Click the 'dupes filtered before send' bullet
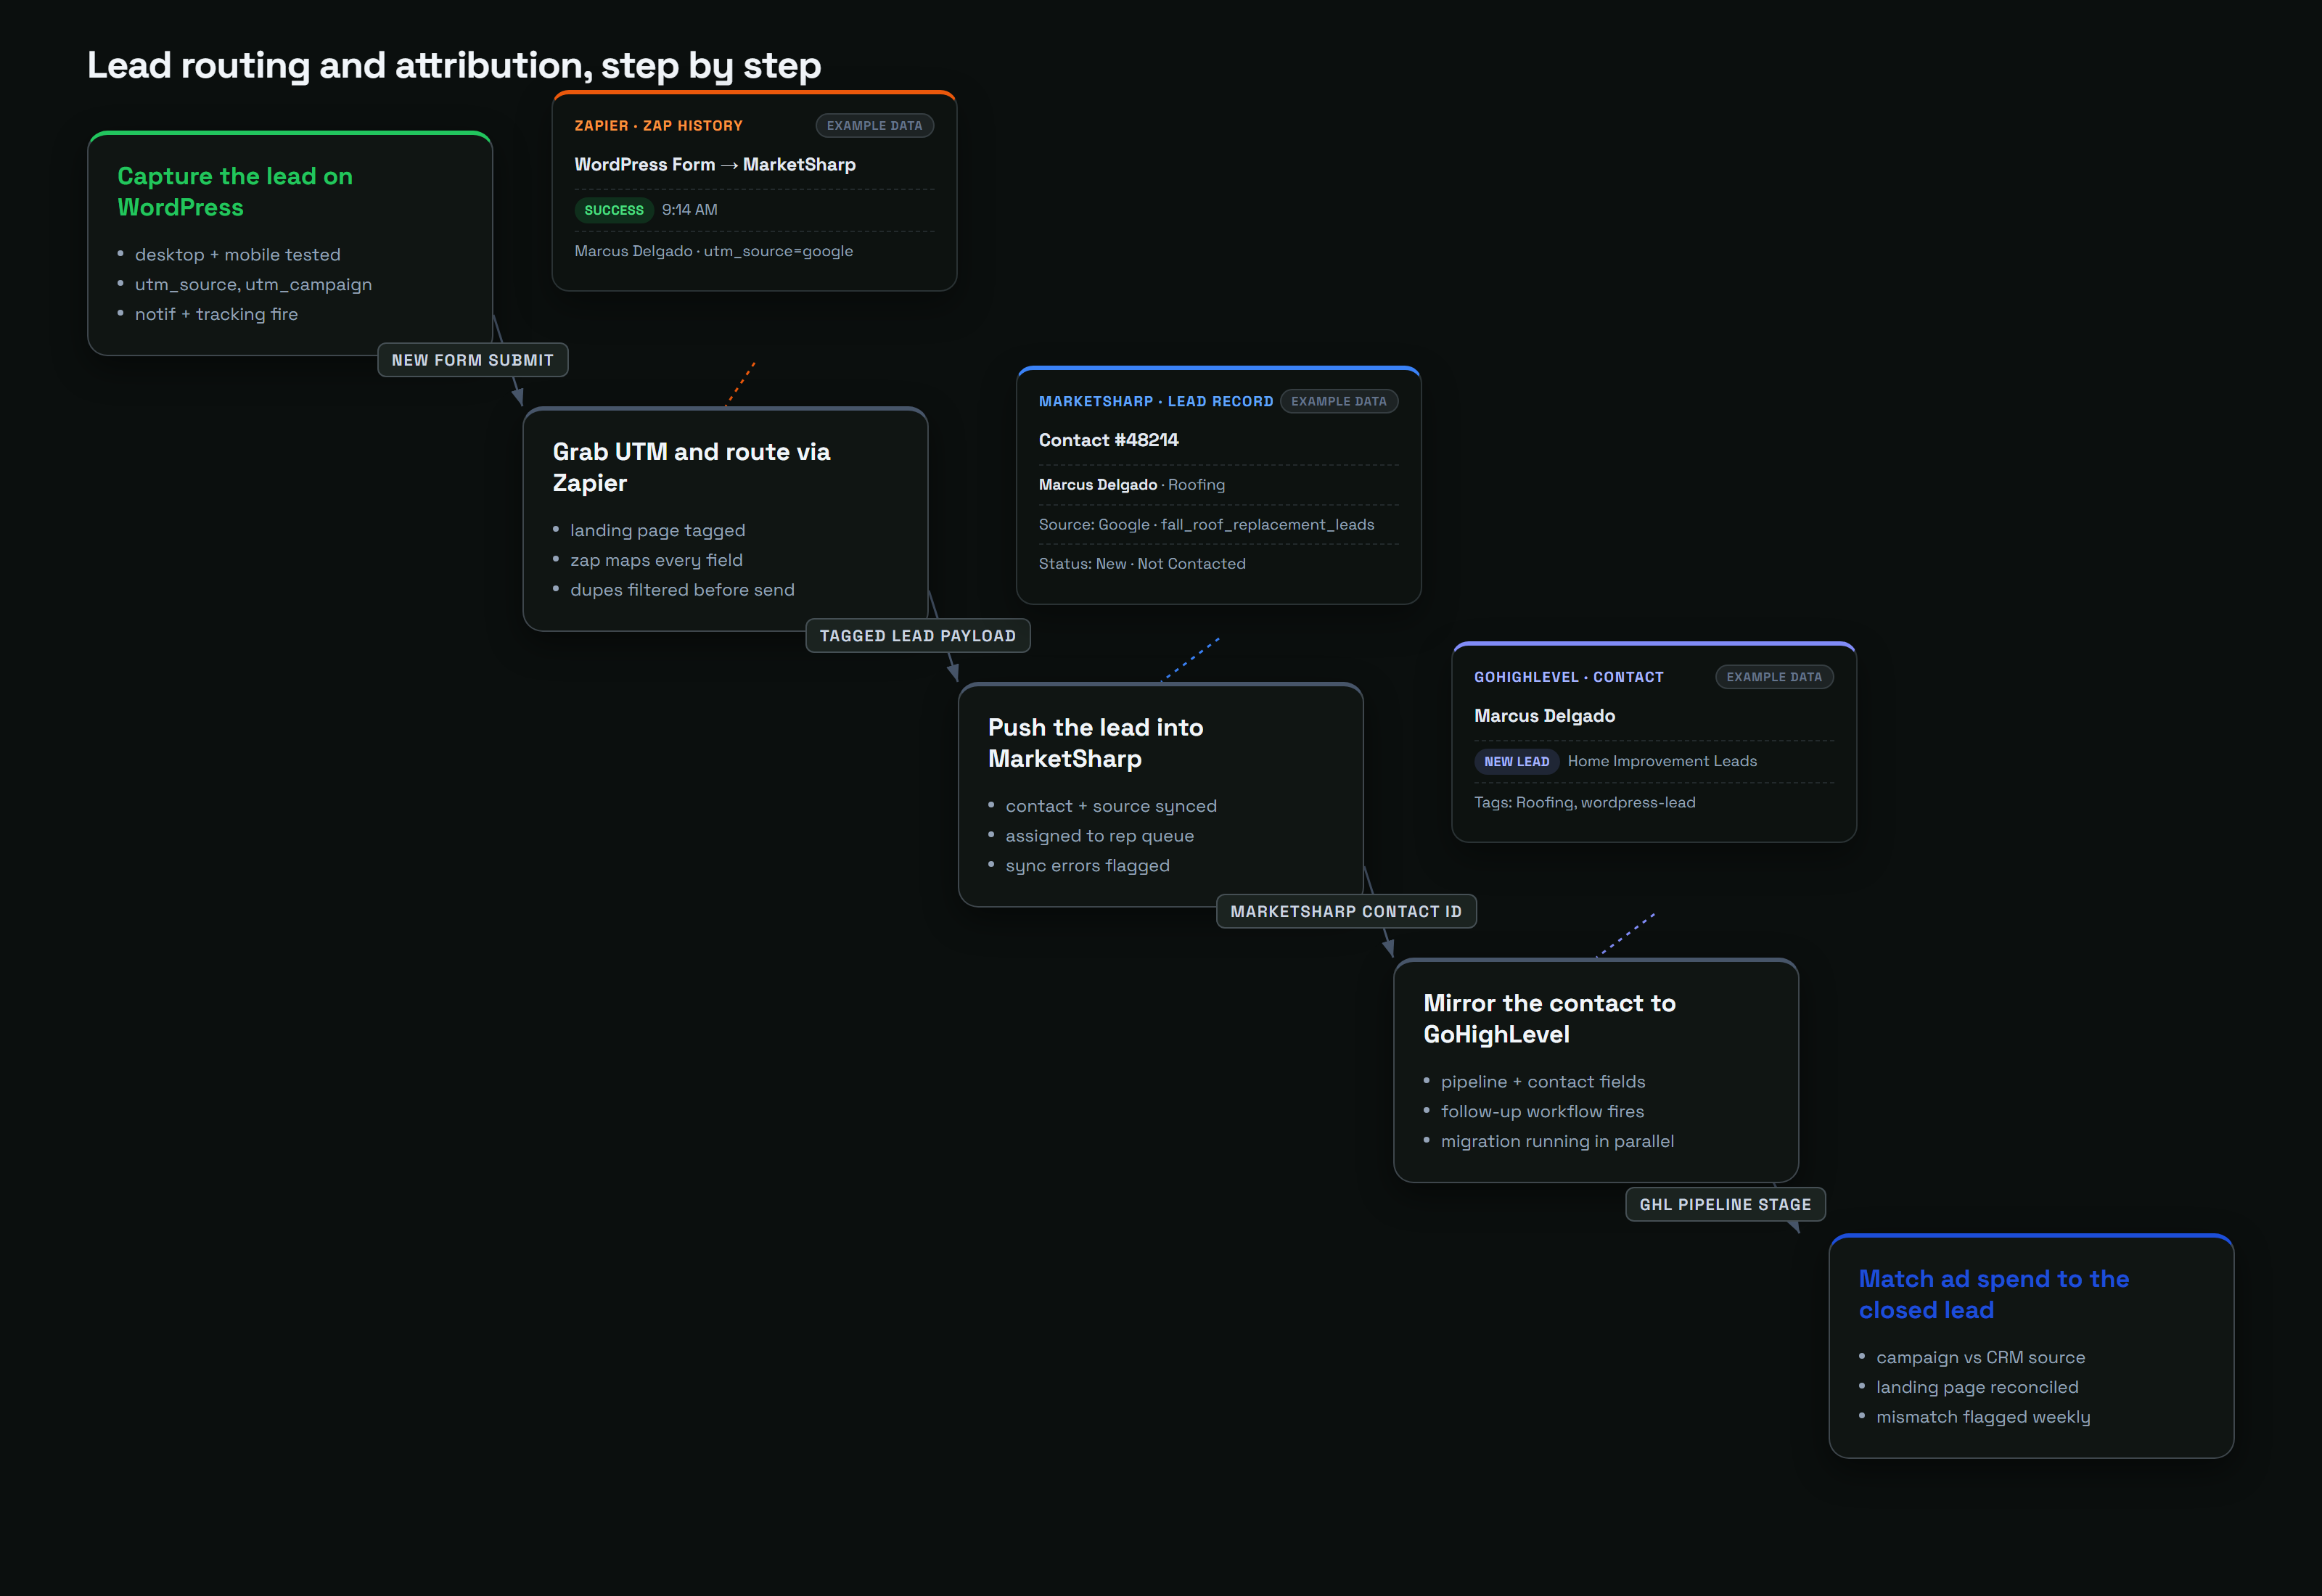The width and height of the screenshot is (2322, 1596). [682, 590]
